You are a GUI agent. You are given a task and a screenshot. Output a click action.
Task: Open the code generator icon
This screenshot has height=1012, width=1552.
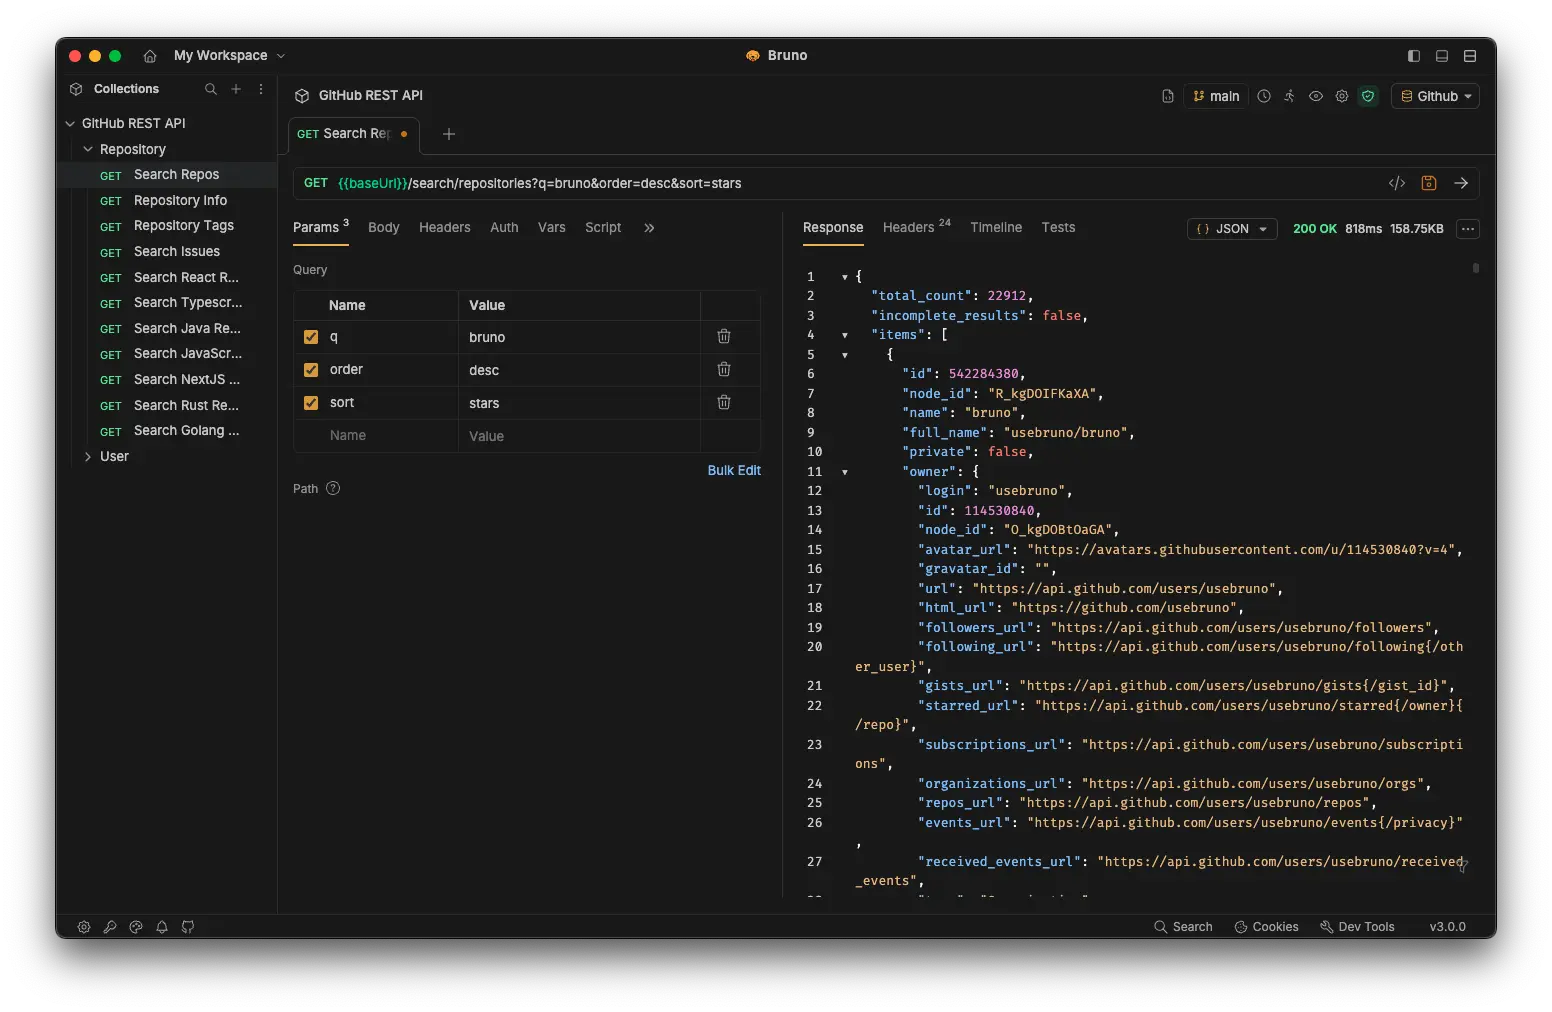coord(1397,183)
